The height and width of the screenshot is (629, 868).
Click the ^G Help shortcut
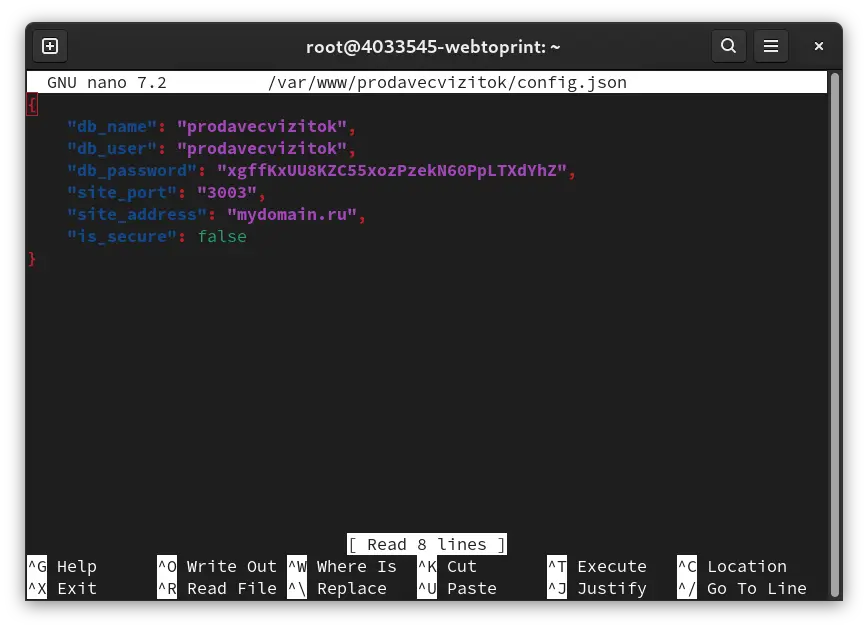pyautogui.click(x=63, y=566)
